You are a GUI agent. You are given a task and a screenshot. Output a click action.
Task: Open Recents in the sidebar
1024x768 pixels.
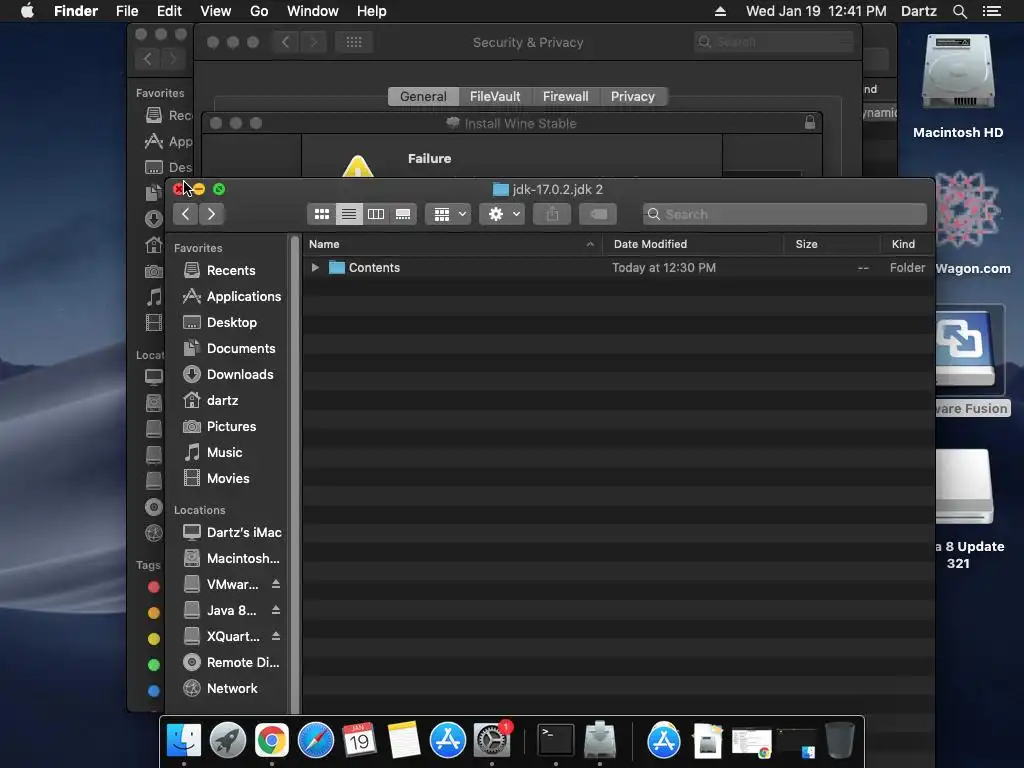[229, 270]
